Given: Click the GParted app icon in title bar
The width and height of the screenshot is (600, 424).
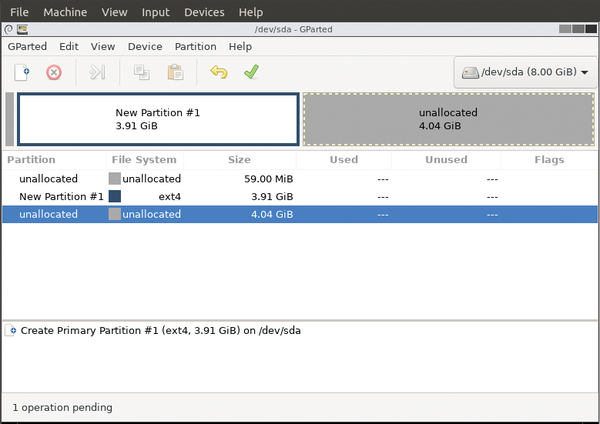Looking at the screenshot, I should coord(23,29).
